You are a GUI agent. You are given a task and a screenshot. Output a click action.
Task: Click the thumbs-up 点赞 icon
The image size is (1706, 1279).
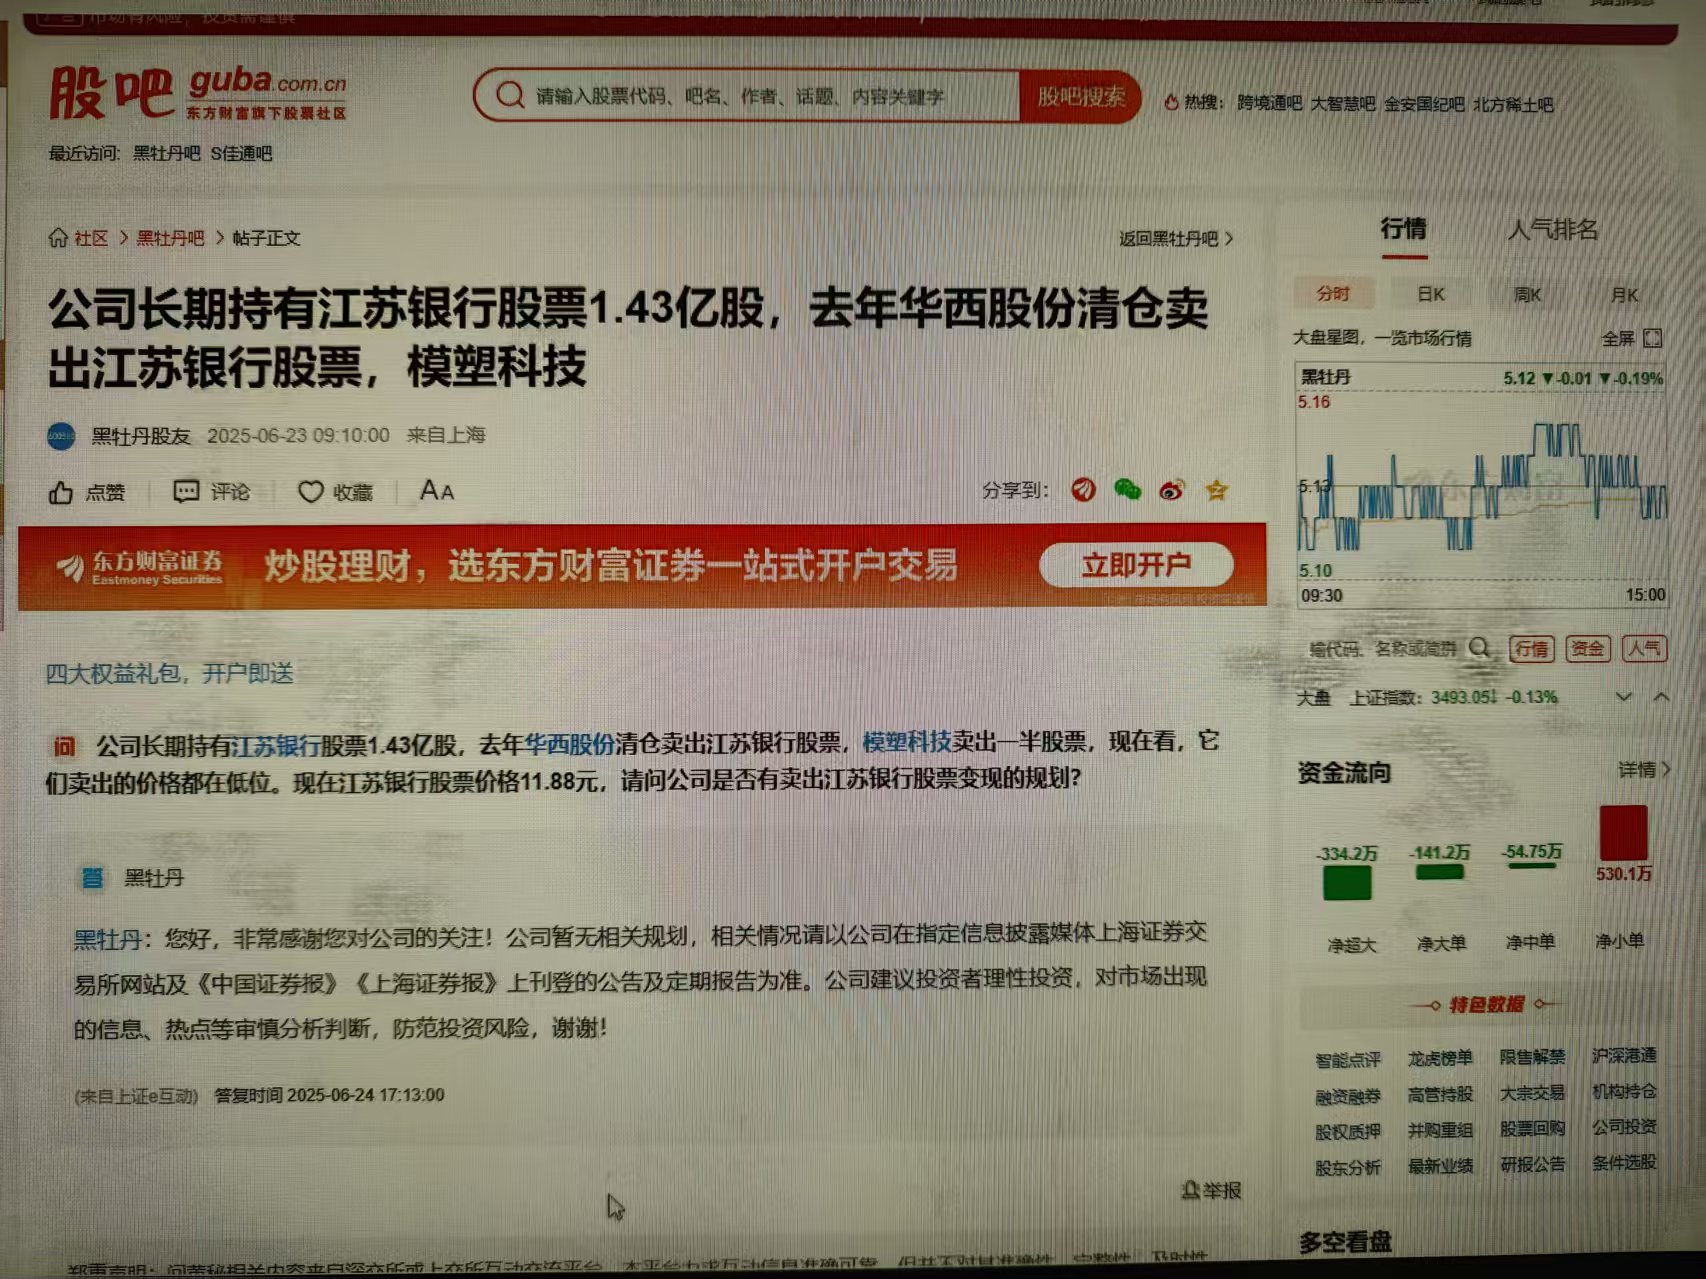pos(61,492)
